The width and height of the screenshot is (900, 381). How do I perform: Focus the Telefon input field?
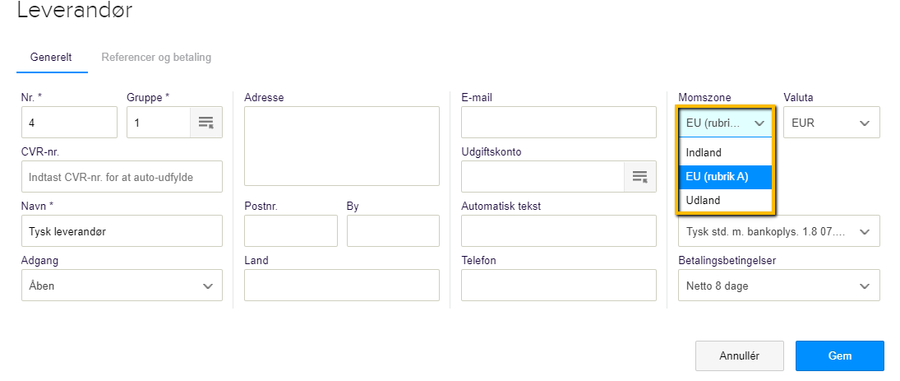(558, 285)
